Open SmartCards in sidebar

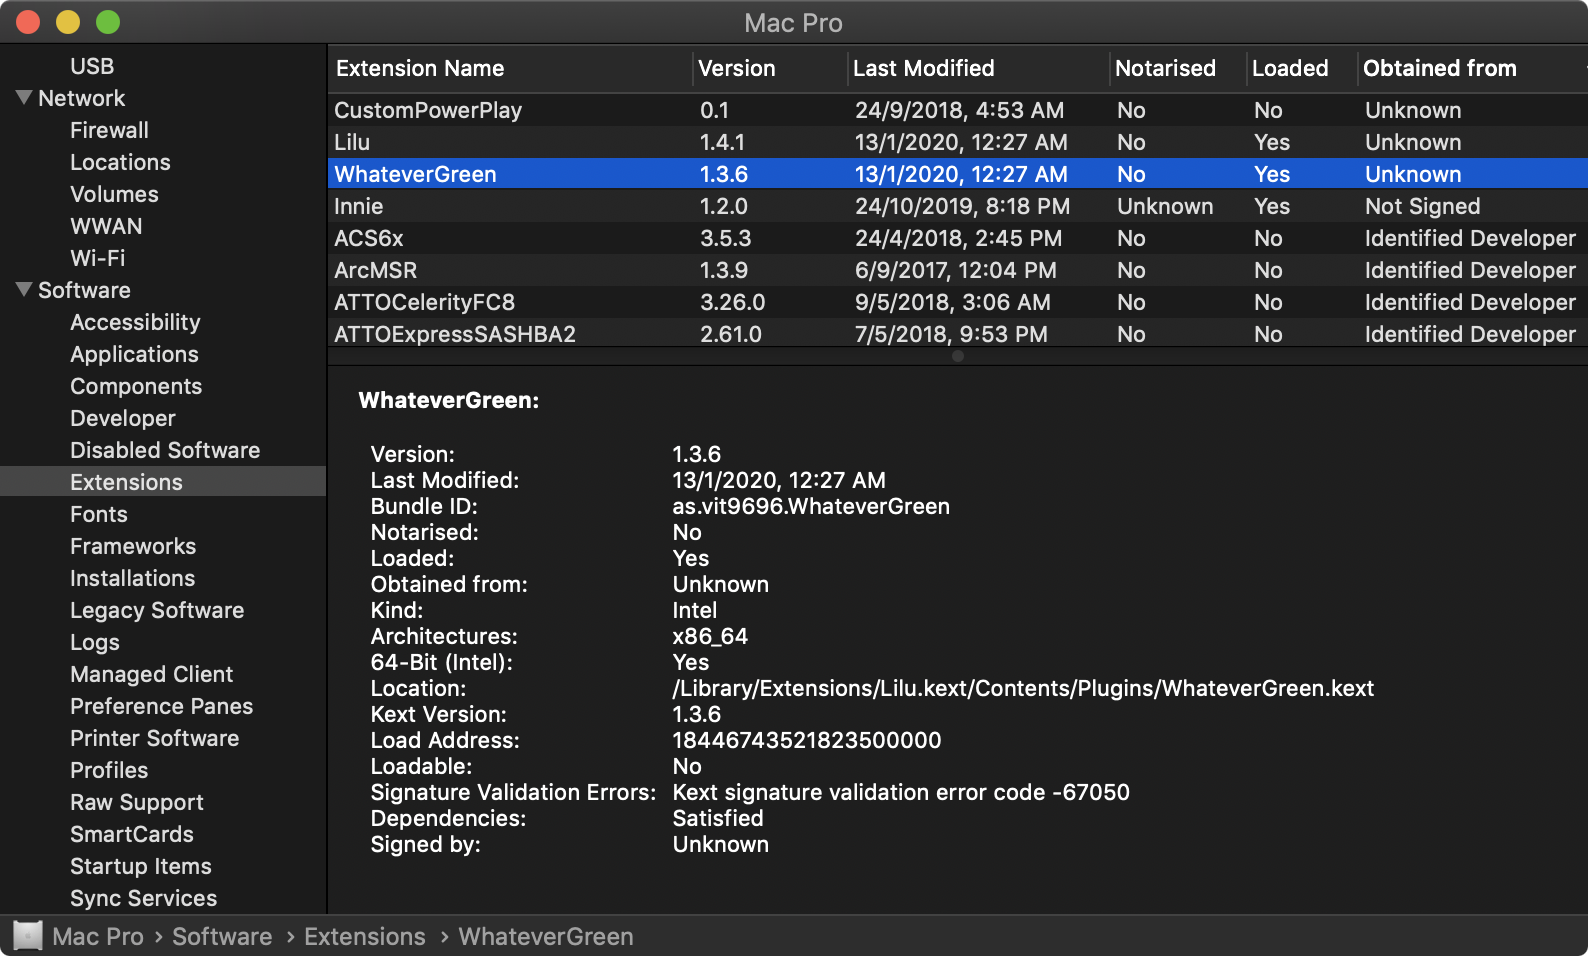[x=131, y=834]
